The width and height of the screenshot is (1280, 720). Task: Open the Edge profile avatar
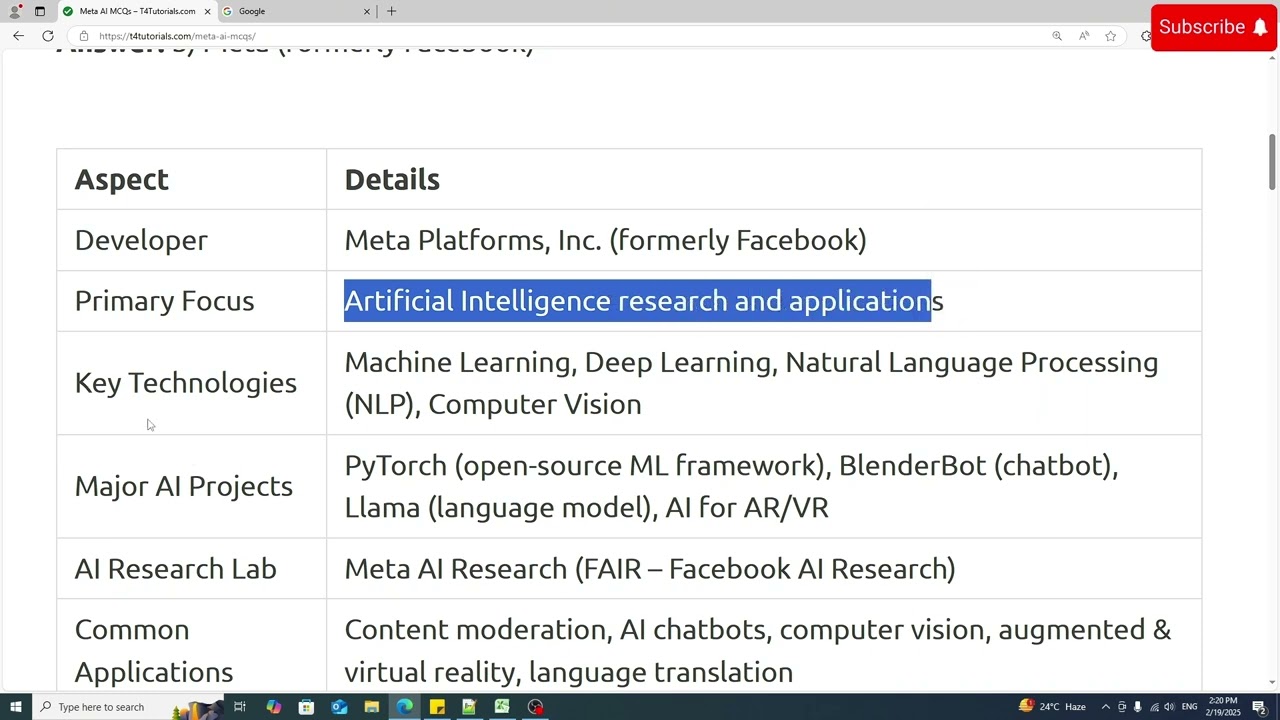pyautogui.click(x=15, y=11)
